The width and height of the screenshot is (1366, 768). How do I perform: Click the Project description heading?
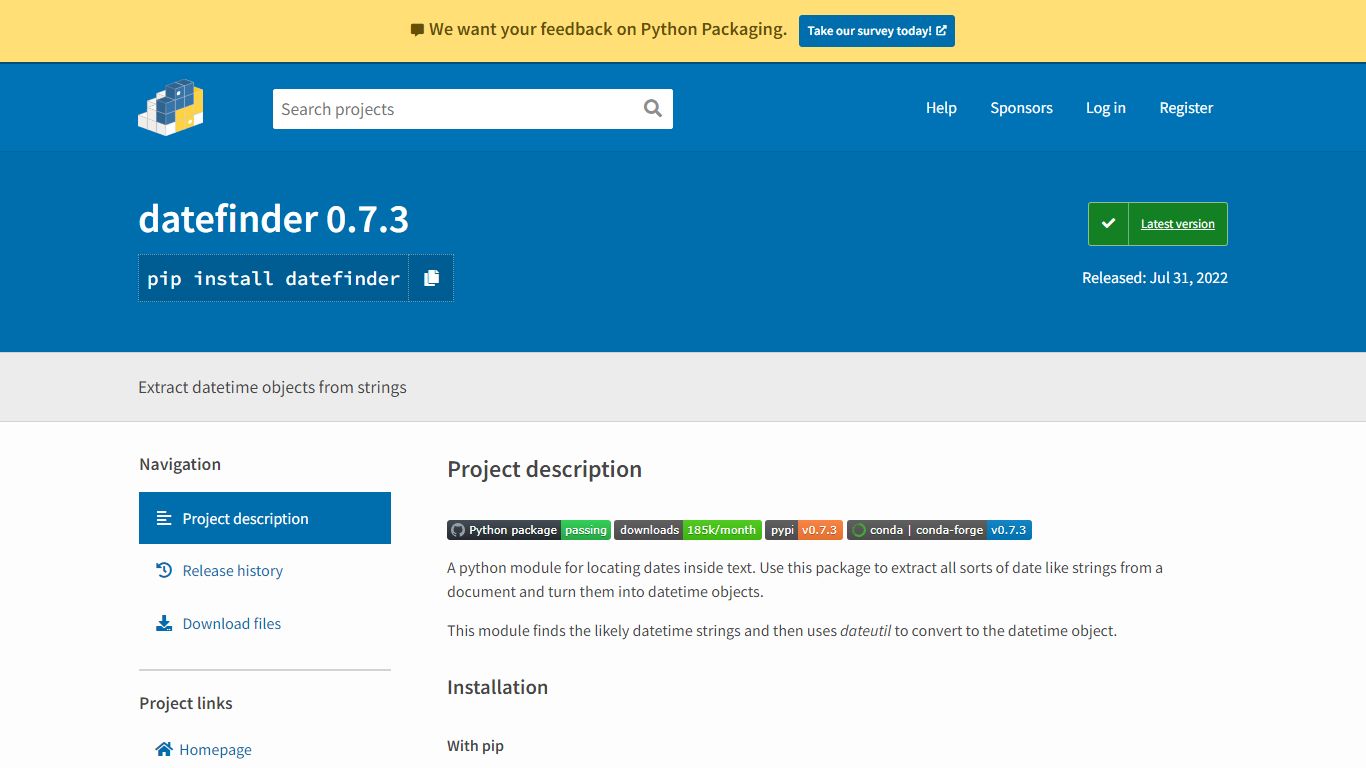544,469
